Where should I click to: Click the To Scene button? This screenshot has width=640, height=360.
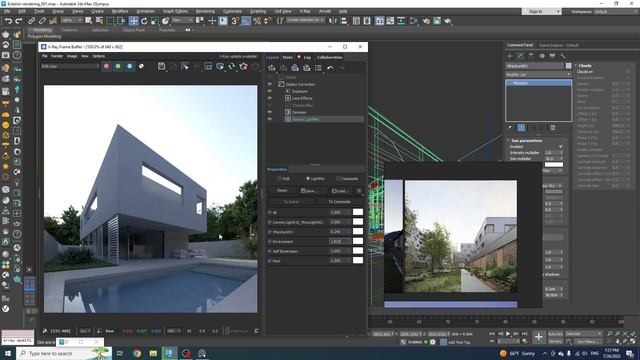click(291, 202)
